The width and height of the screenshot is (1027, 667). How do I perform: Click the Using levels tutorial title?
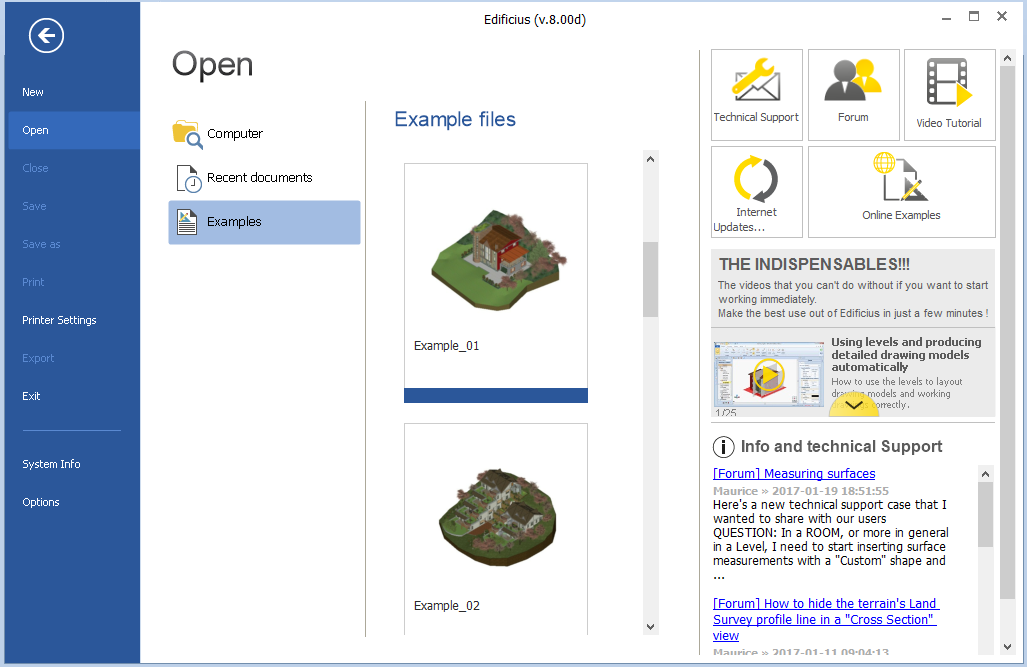[x=906, y=354]
